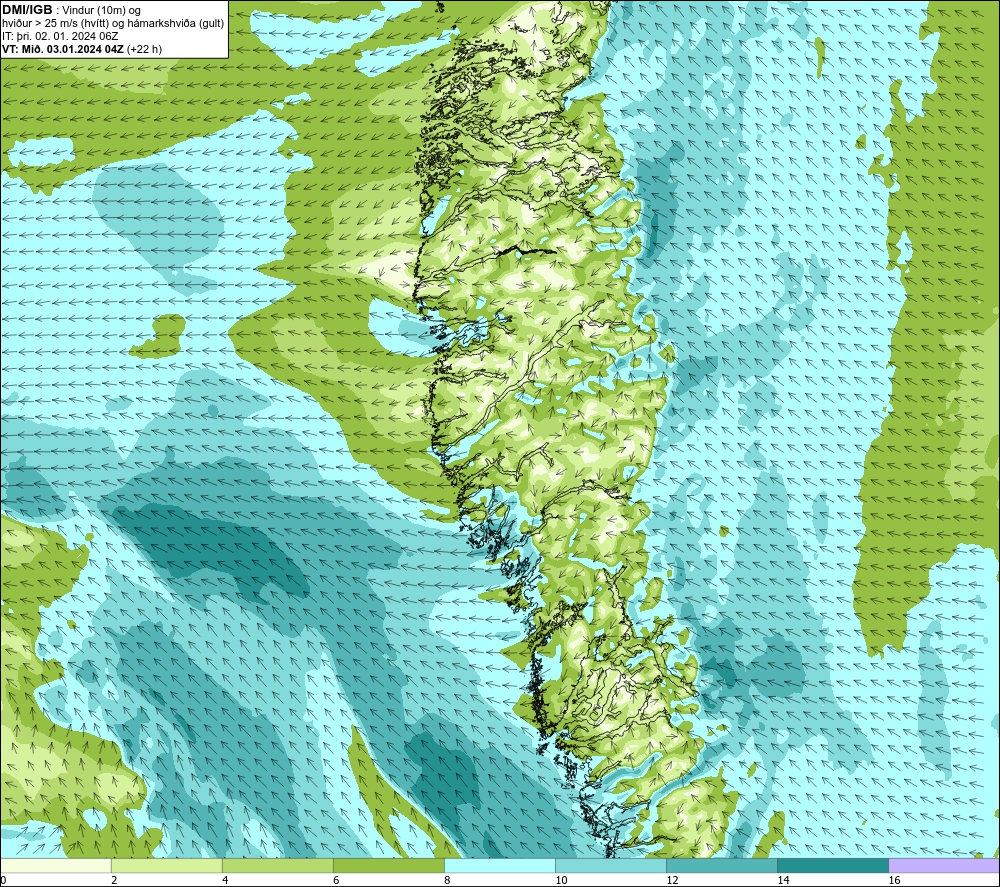The image size is (1000, 887).
Task: Click the '14' scale label
Action: click(x=783, y=881)
